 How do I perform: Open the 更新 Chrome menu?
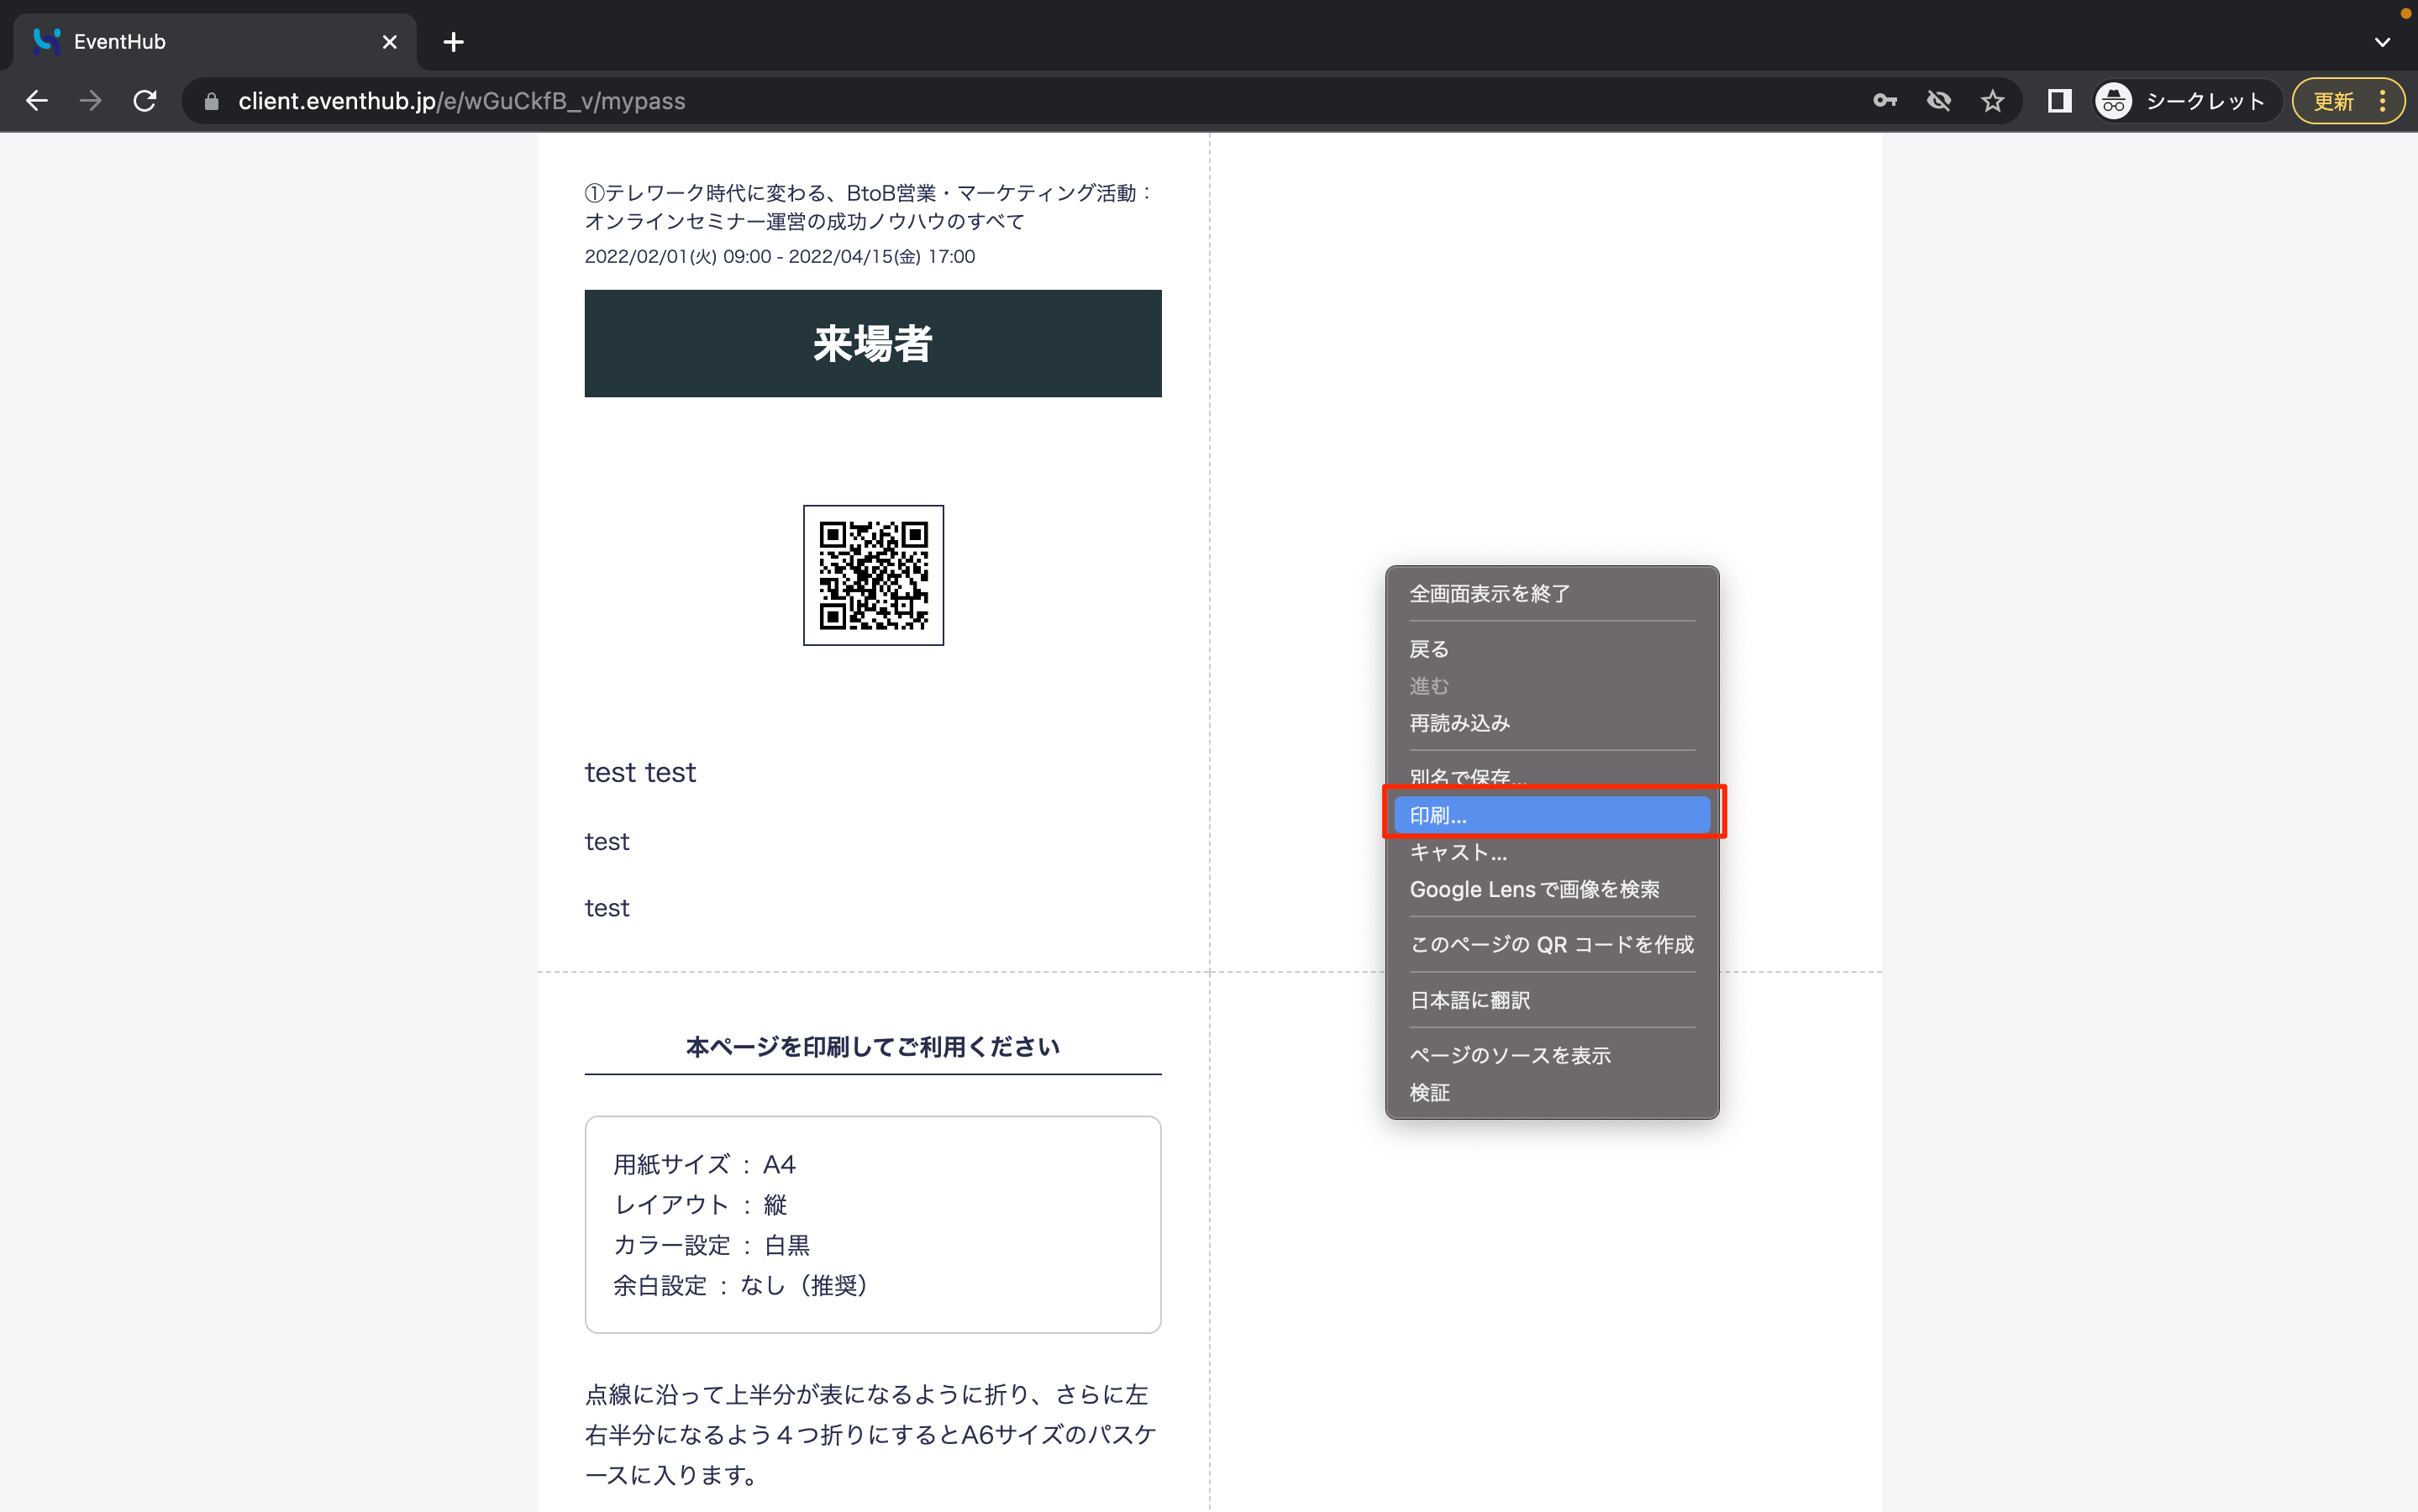(x=2347, y=101)
